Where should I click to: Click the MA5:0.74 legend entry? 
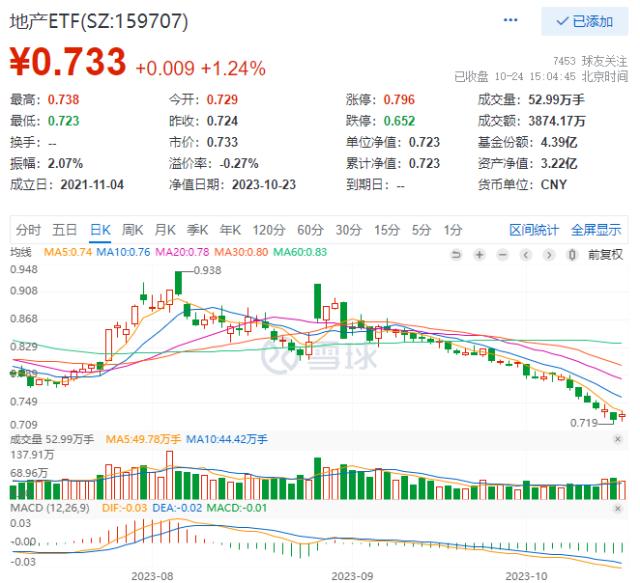[68, 252]
